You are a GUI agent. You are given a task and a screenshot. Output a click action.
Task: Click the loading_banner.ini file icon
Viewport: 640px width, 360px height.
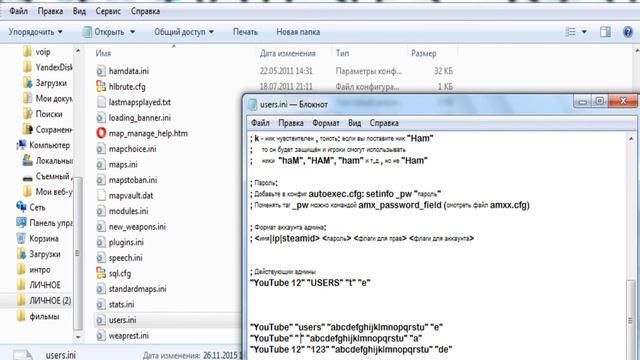tap(101, 118)
